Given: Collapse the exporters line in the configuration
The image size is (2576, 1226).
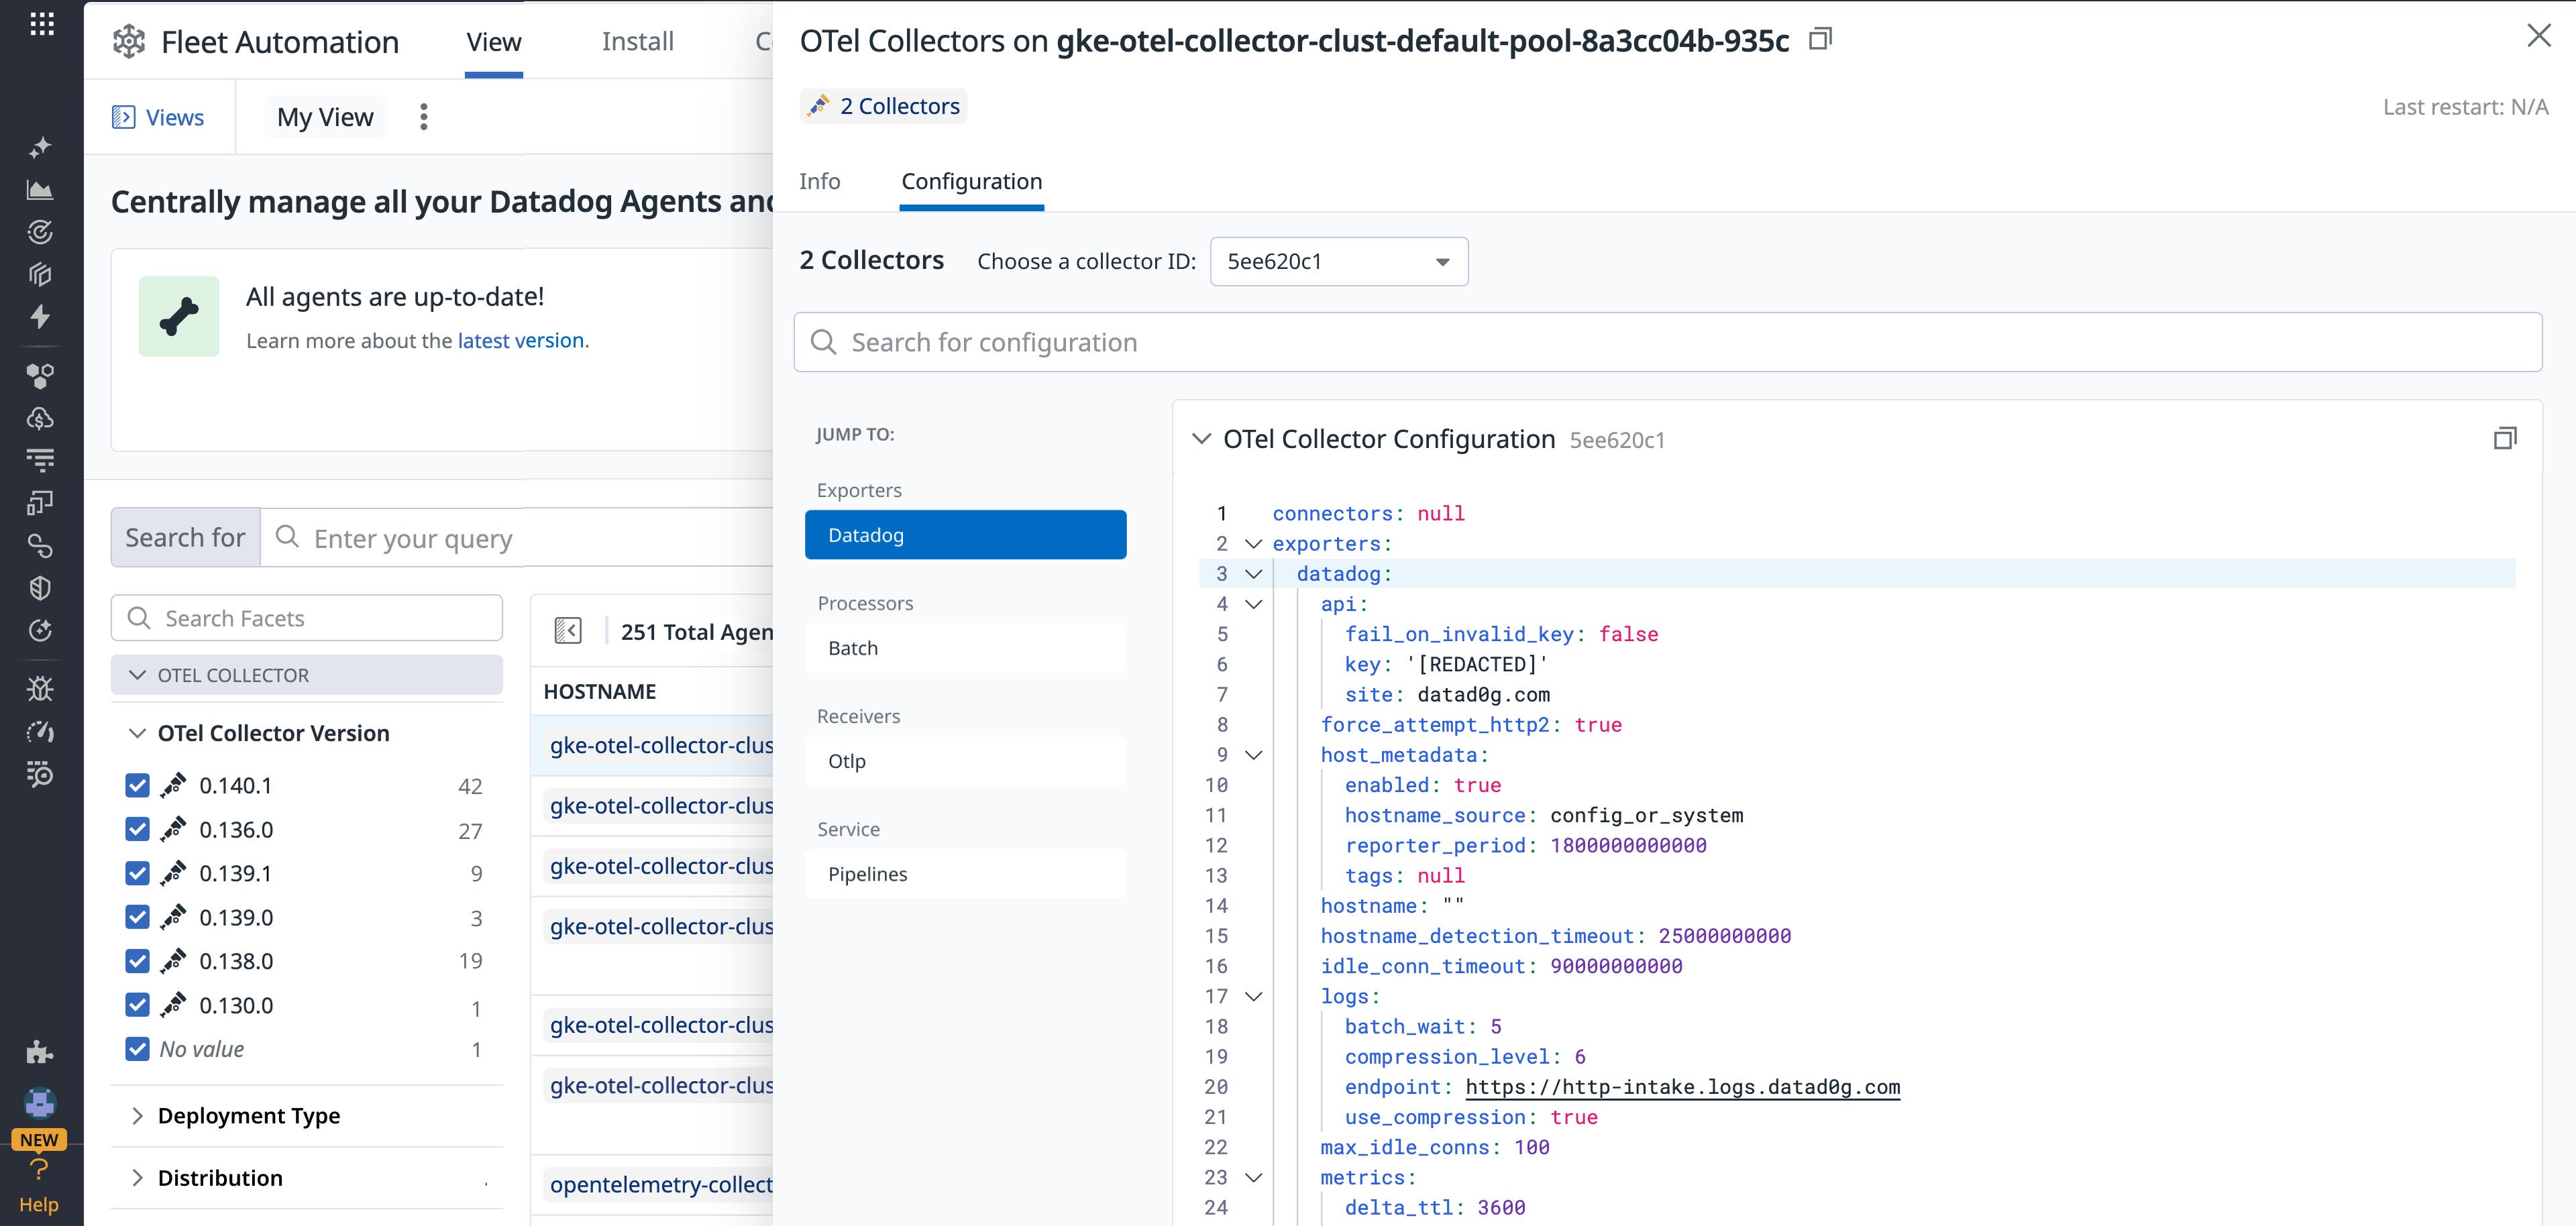Looking at the screenshot, I should tap(1254, 543).
